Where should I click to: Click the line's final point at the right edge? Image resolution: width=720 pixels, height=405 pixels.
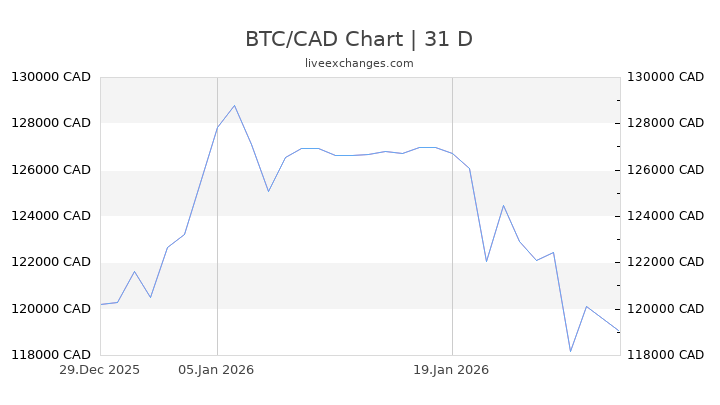[x=619, y=331]
